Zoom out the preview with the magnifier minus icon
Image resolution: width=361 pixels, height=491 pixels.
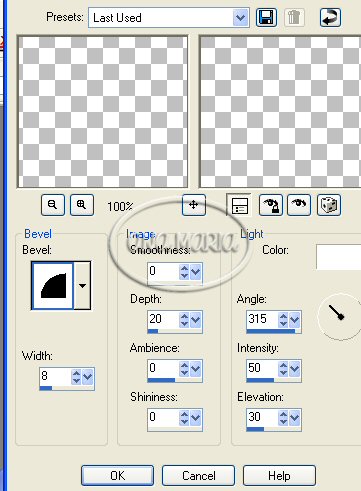tap(53, 205)
